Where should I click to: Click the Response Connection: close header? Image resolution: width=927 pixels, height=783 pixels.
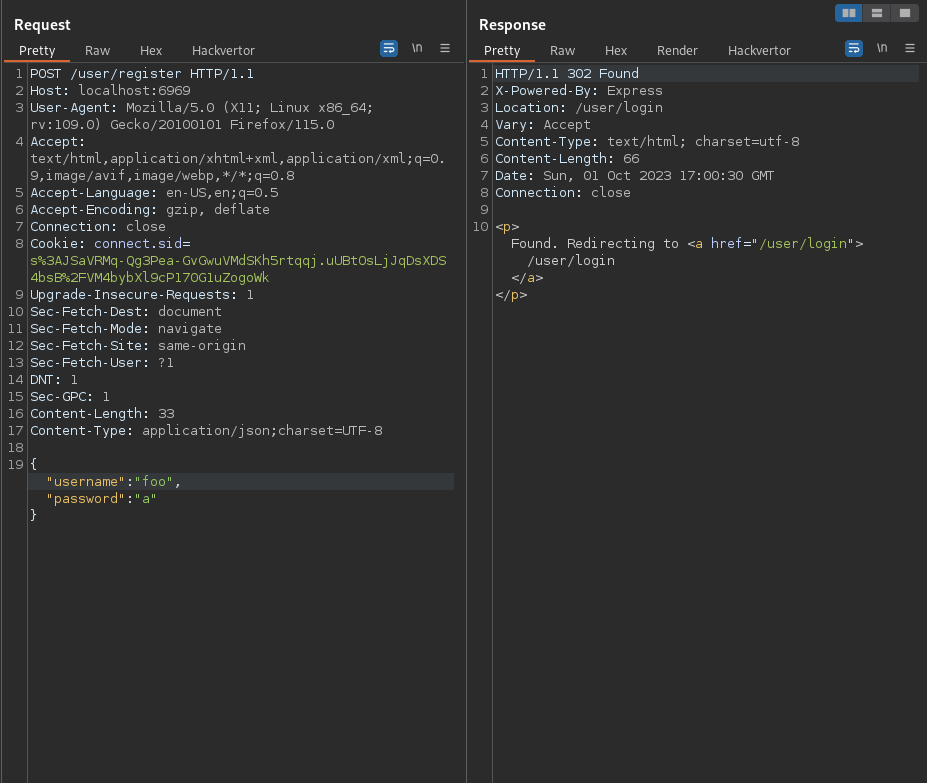(x=563, y=193)
